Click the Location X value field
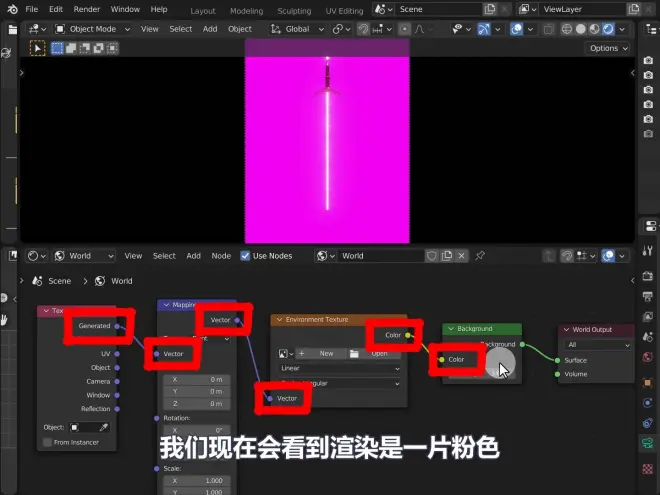 [x=197, y=380]
